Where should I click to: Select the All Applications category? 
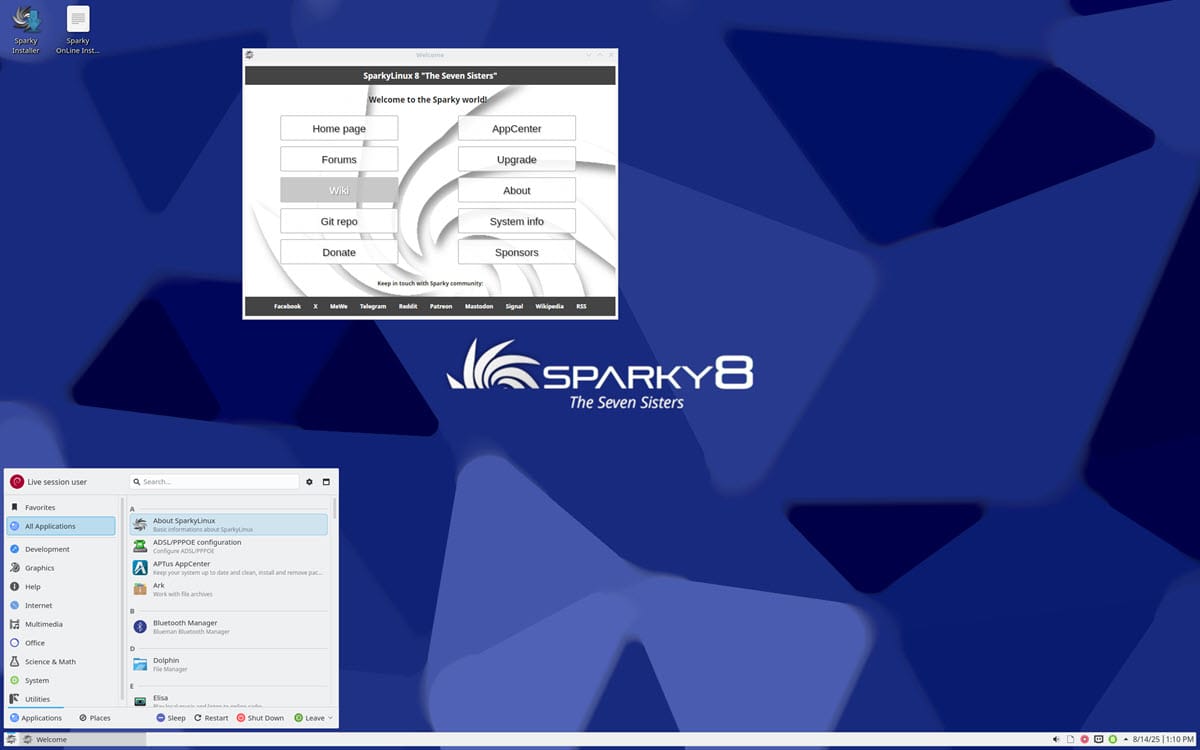coord(61,526)
